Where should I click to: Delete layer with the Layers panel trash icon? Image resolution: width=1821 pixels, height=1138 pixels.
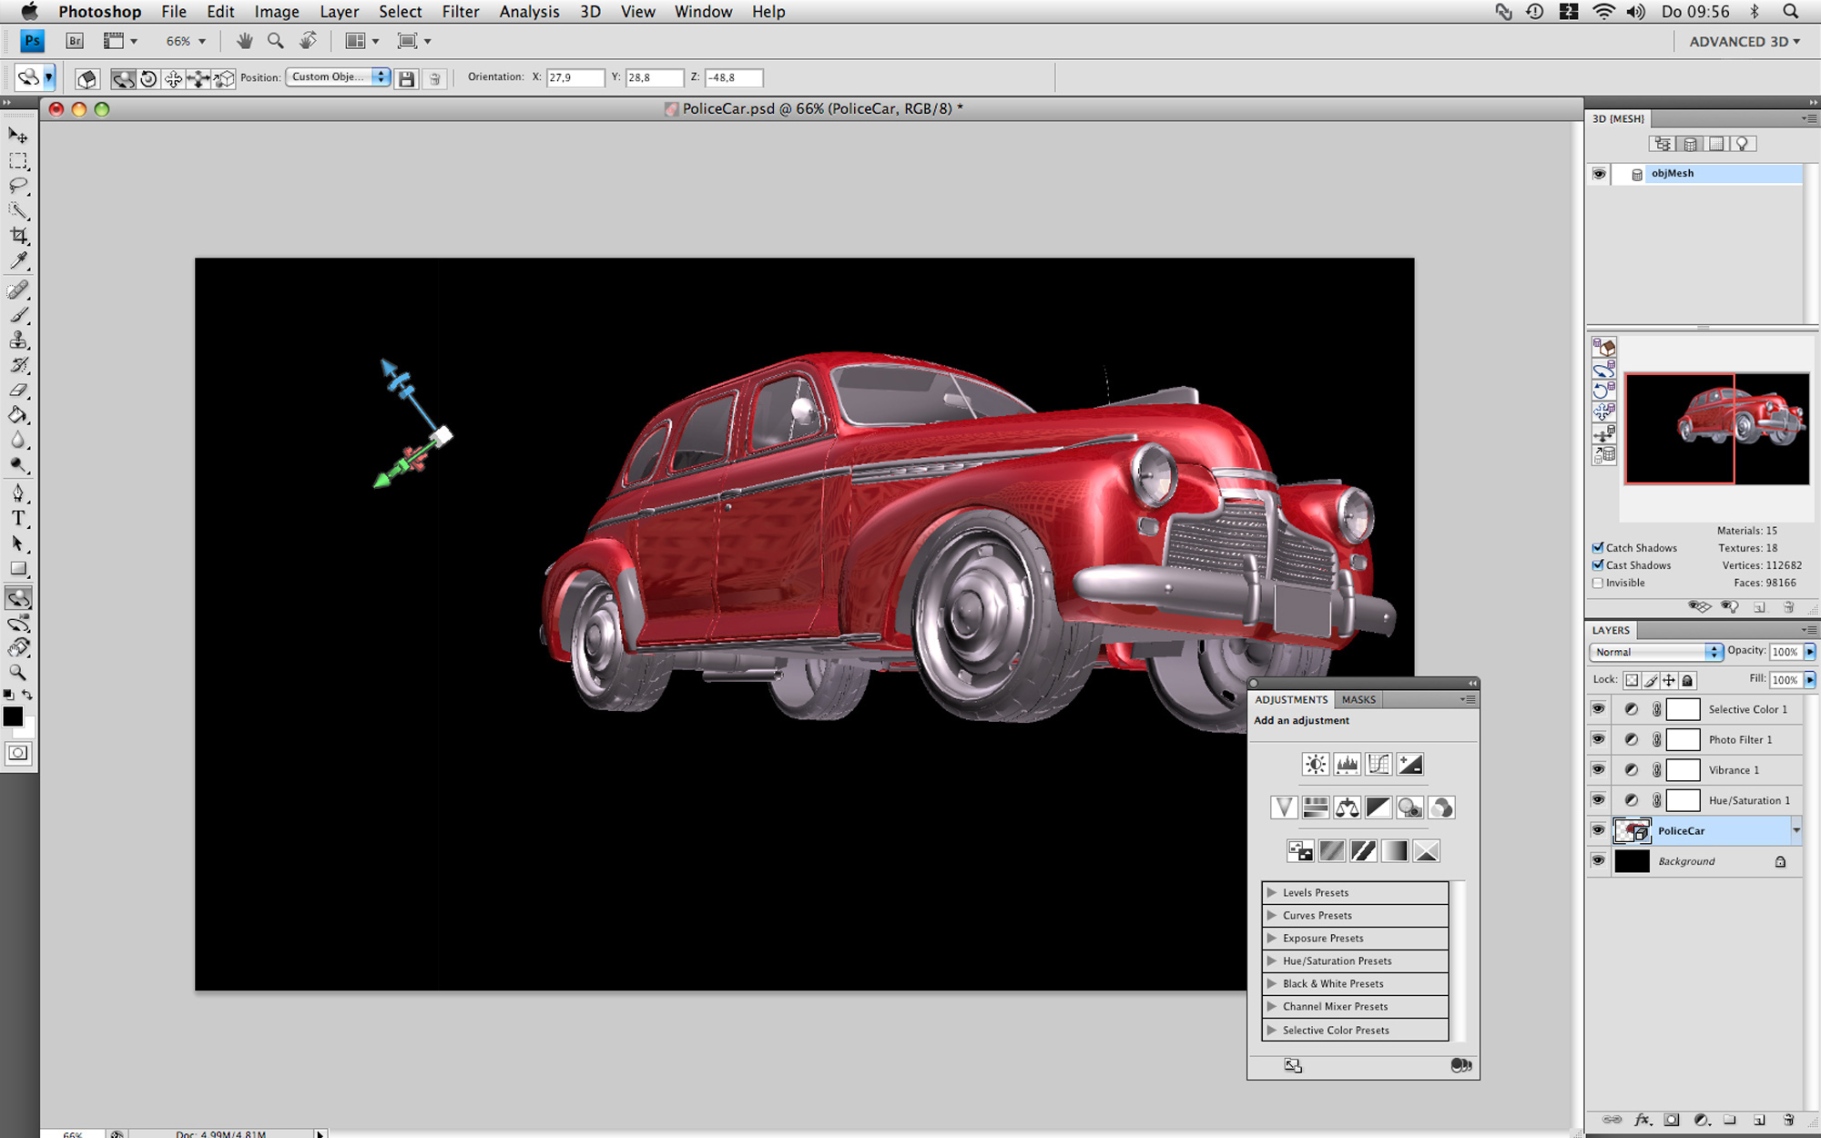point(1788,1120)
